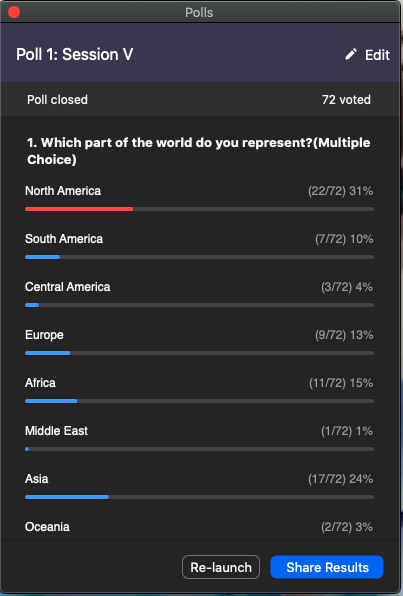
Task: Click the North America (22/72) 31% result
Action: pyautogui.click(x=340, y=191)
